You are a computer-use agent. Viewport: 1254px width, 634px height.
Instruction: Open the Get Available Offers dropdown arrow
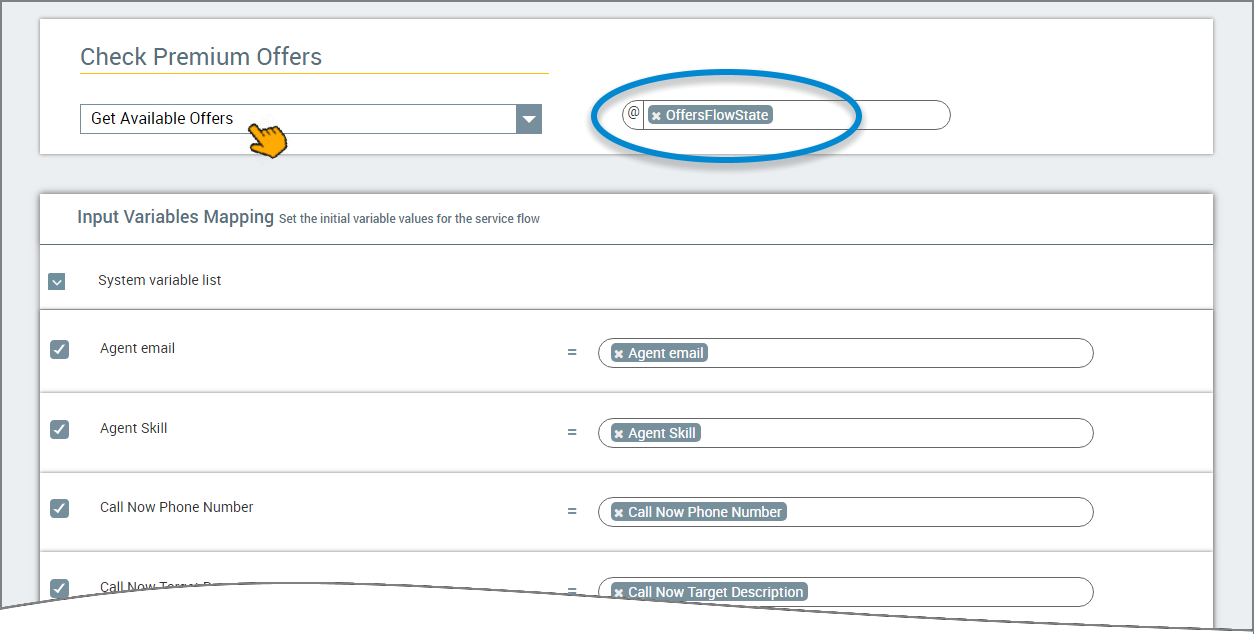coord(529,119)
